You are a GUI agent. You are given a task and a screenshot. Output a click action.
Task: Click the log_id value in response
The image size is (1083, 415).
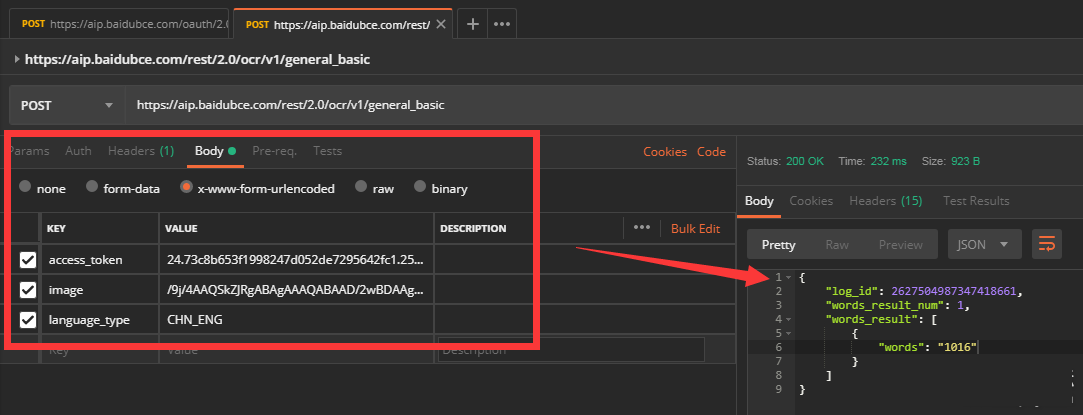coord(953,291)
